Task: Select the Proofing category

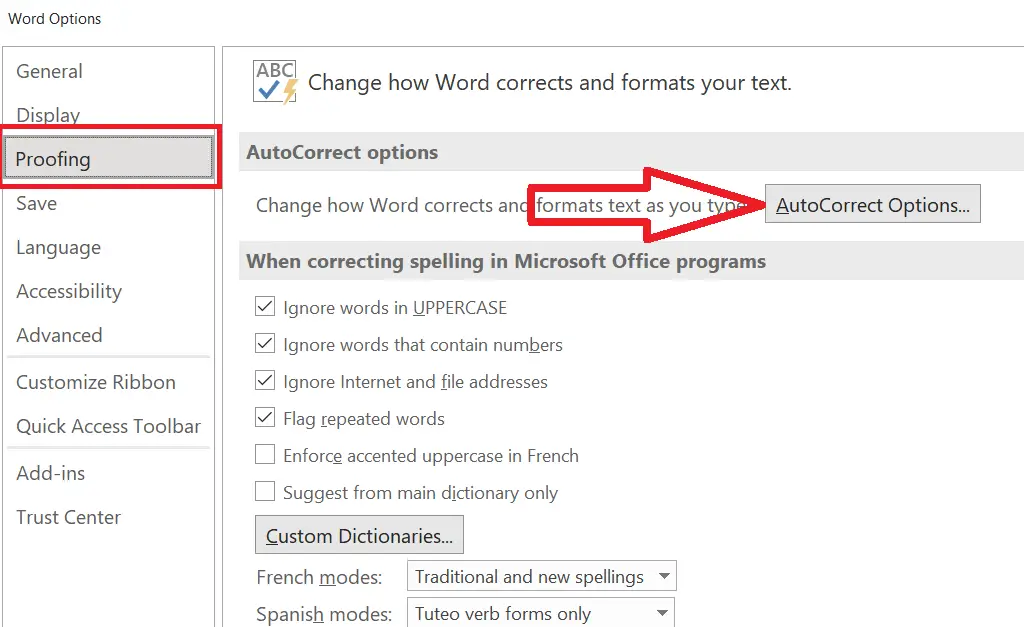Action: pos(108,157)
